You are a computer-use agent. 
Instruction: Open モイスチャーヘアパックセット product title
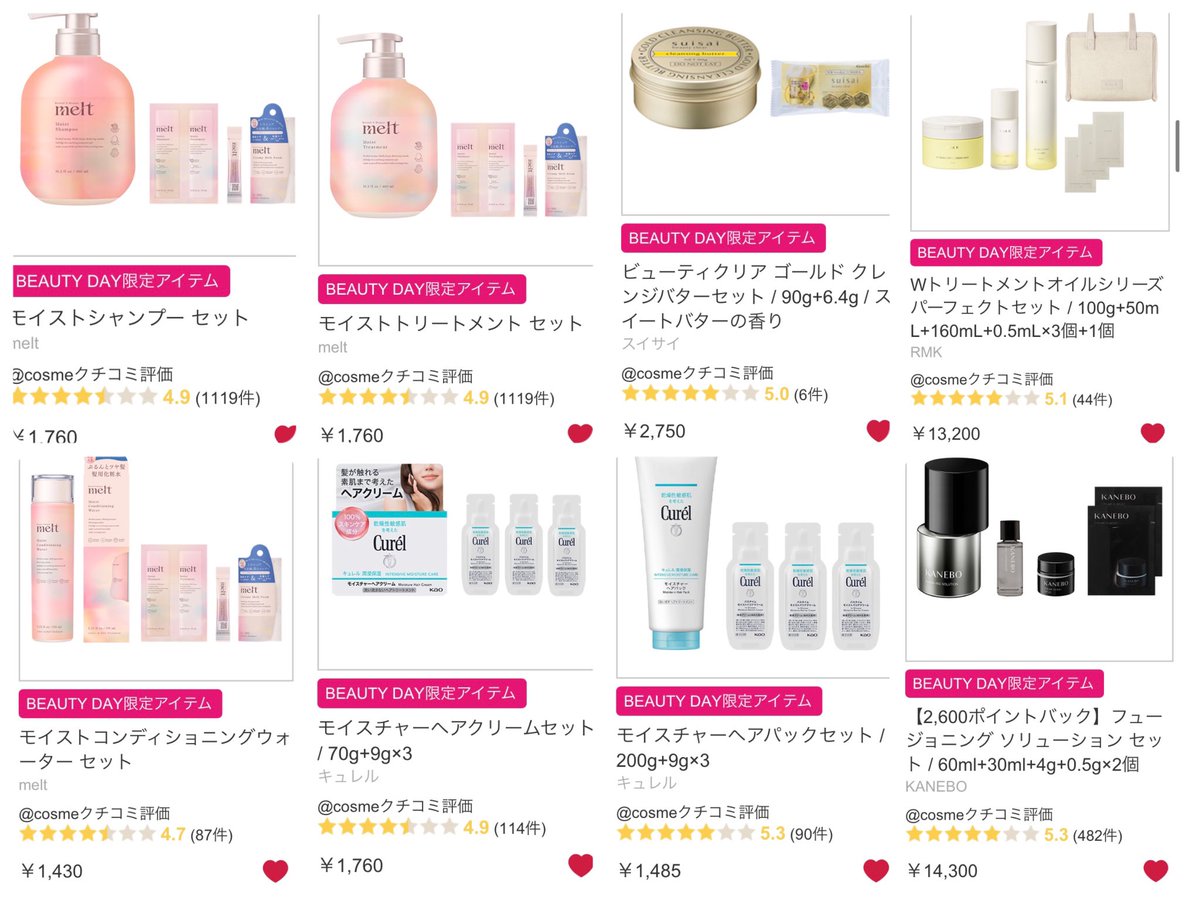pos(750,747)
